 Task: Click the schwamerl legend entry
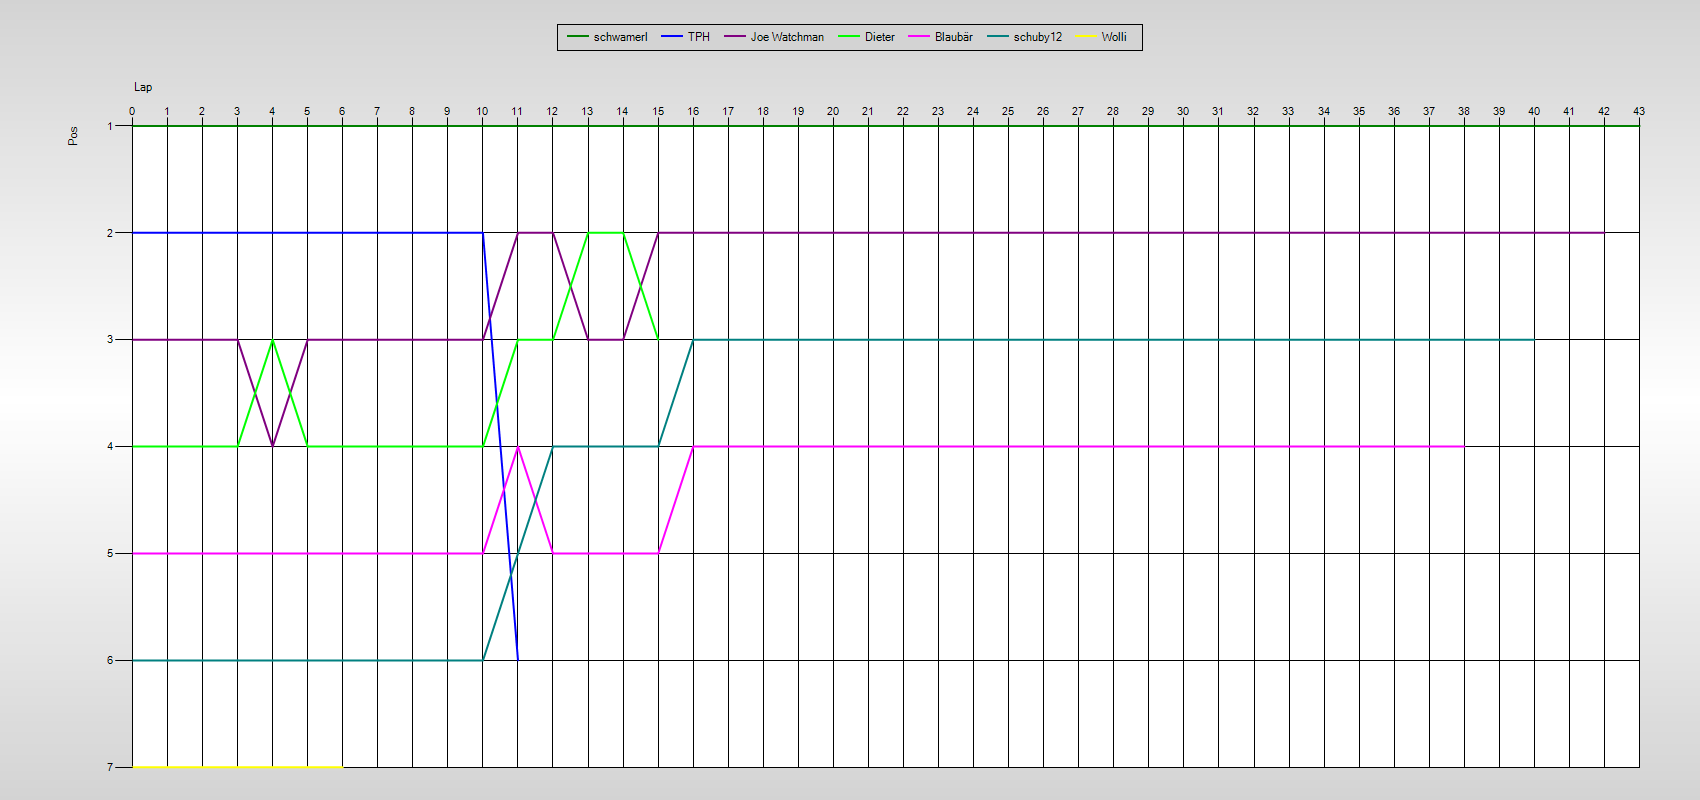pyautogui.click(x=620, y=37)
